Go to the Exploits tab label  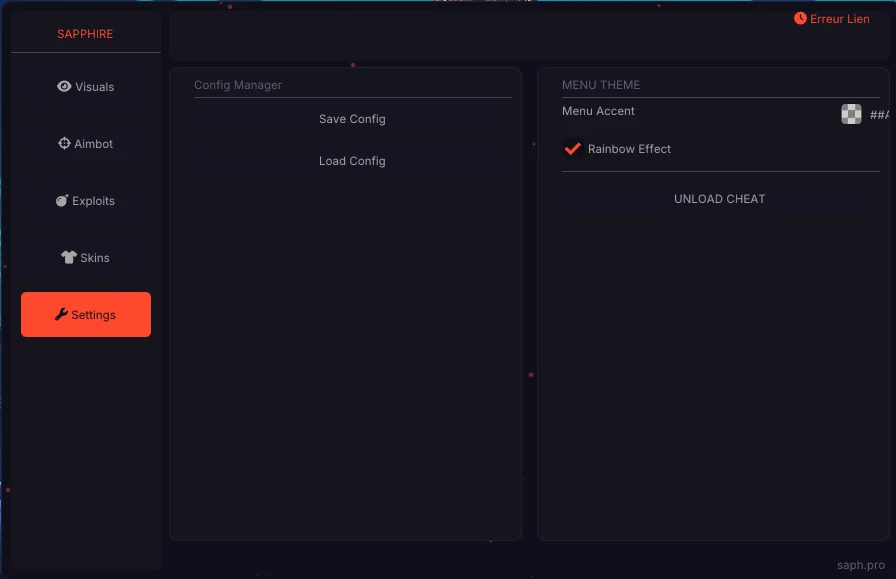(x=94, y=201)
